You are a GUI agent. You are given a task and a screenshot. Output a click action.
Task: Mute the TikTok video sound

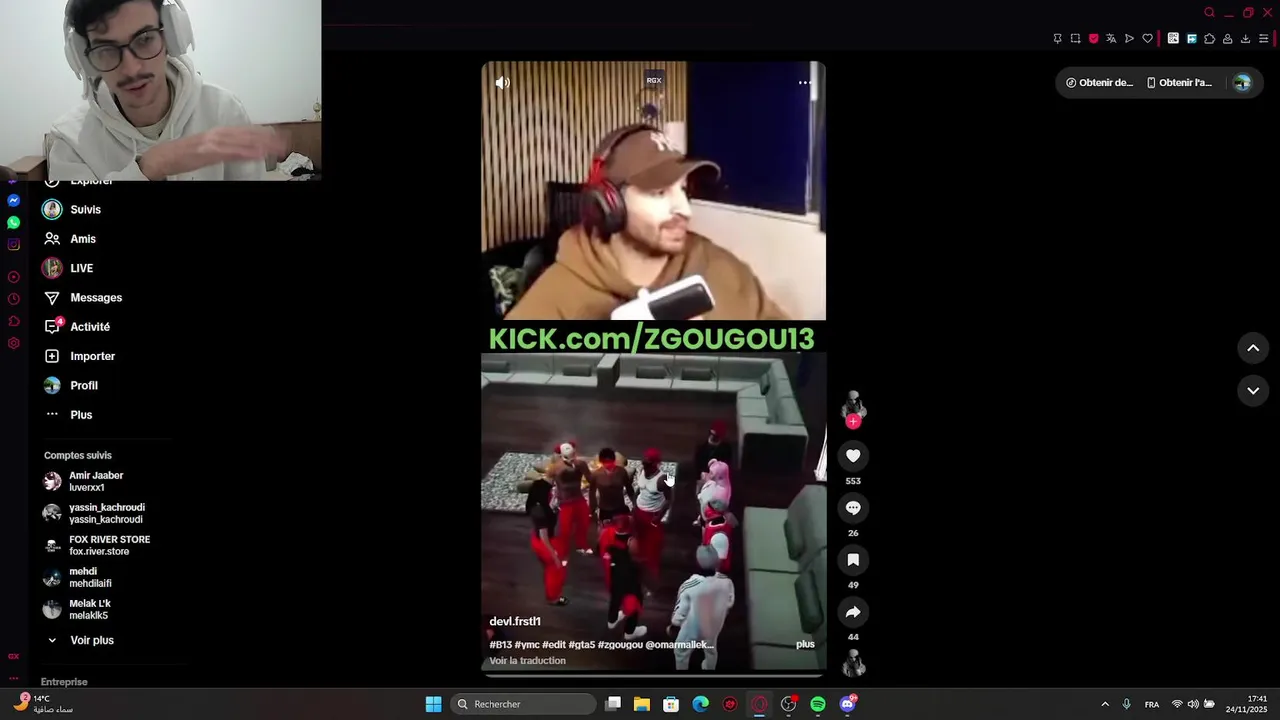(x=503, y=83)
